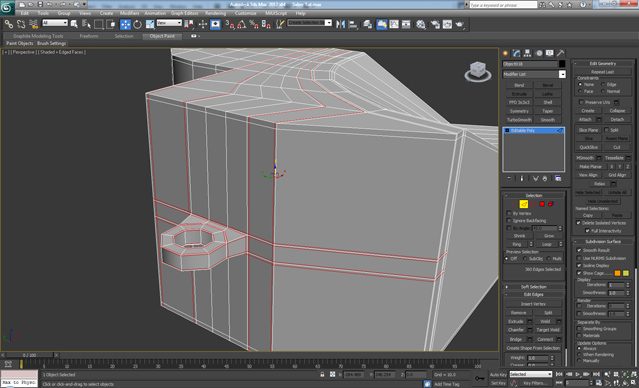
Task: Open the Graph Editors menu
Action: pos(185,13)
